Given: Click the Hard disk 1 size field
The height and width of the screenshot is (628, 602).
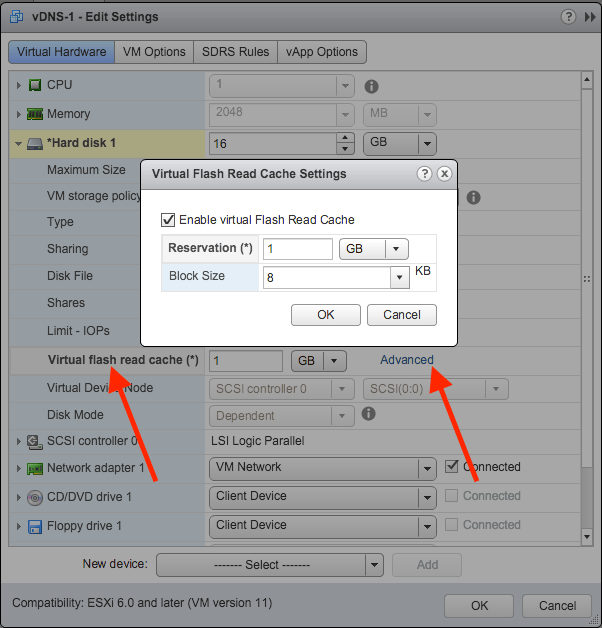Looking at the screenshot, I should point(273,143).
